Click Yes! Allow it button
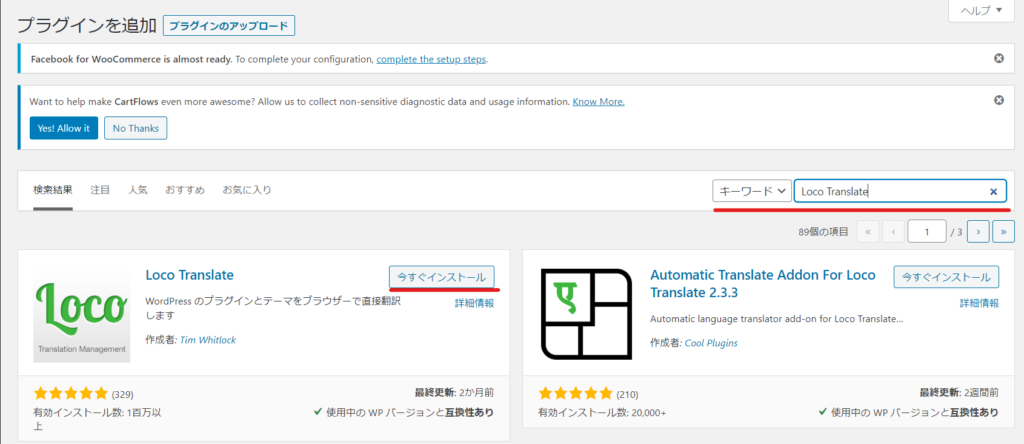1024x444 pixels. tap(63, 128)
